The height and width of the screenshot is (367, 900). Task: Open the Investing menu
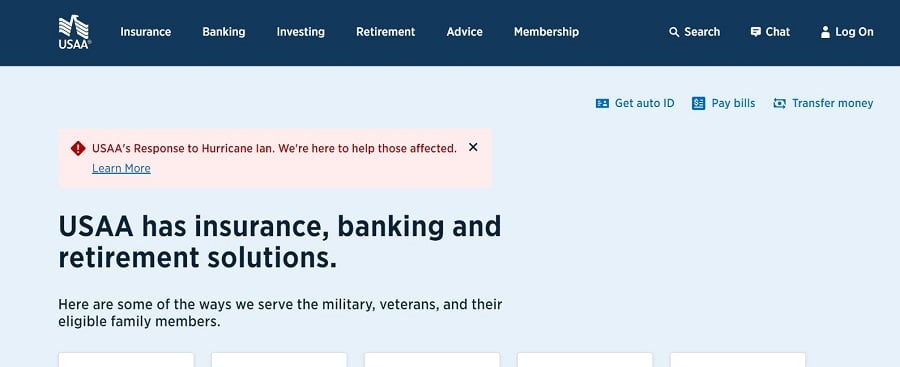point(300,32)
